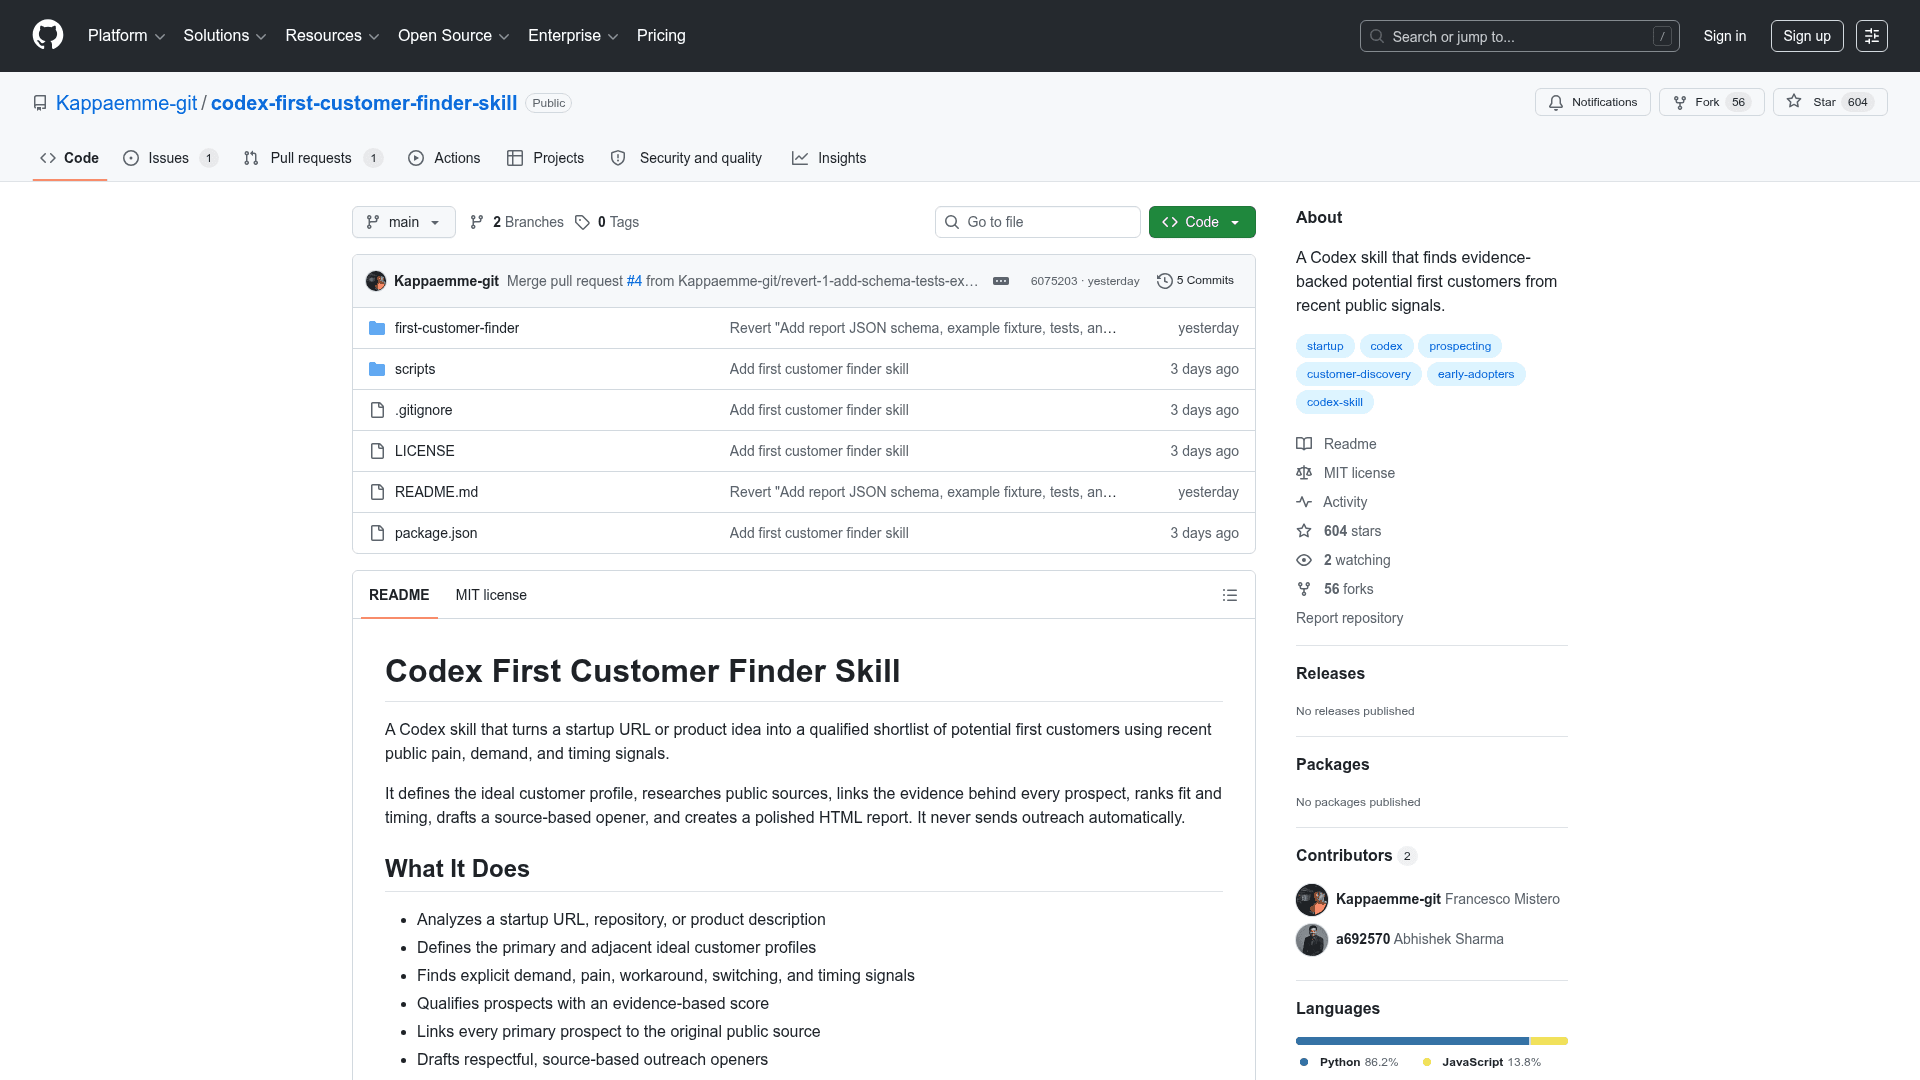
Task: Select the MIT license tab in file viewer
Action: (x=491, y=595)
